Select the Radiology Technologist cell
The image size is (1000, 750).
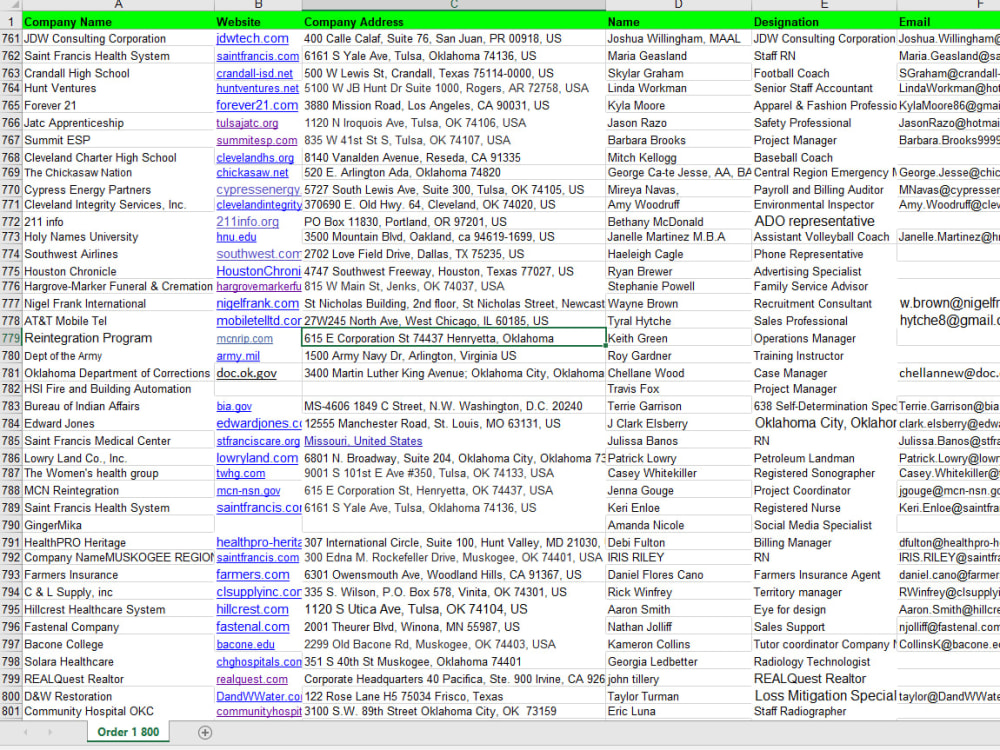(x=824, y=662)
